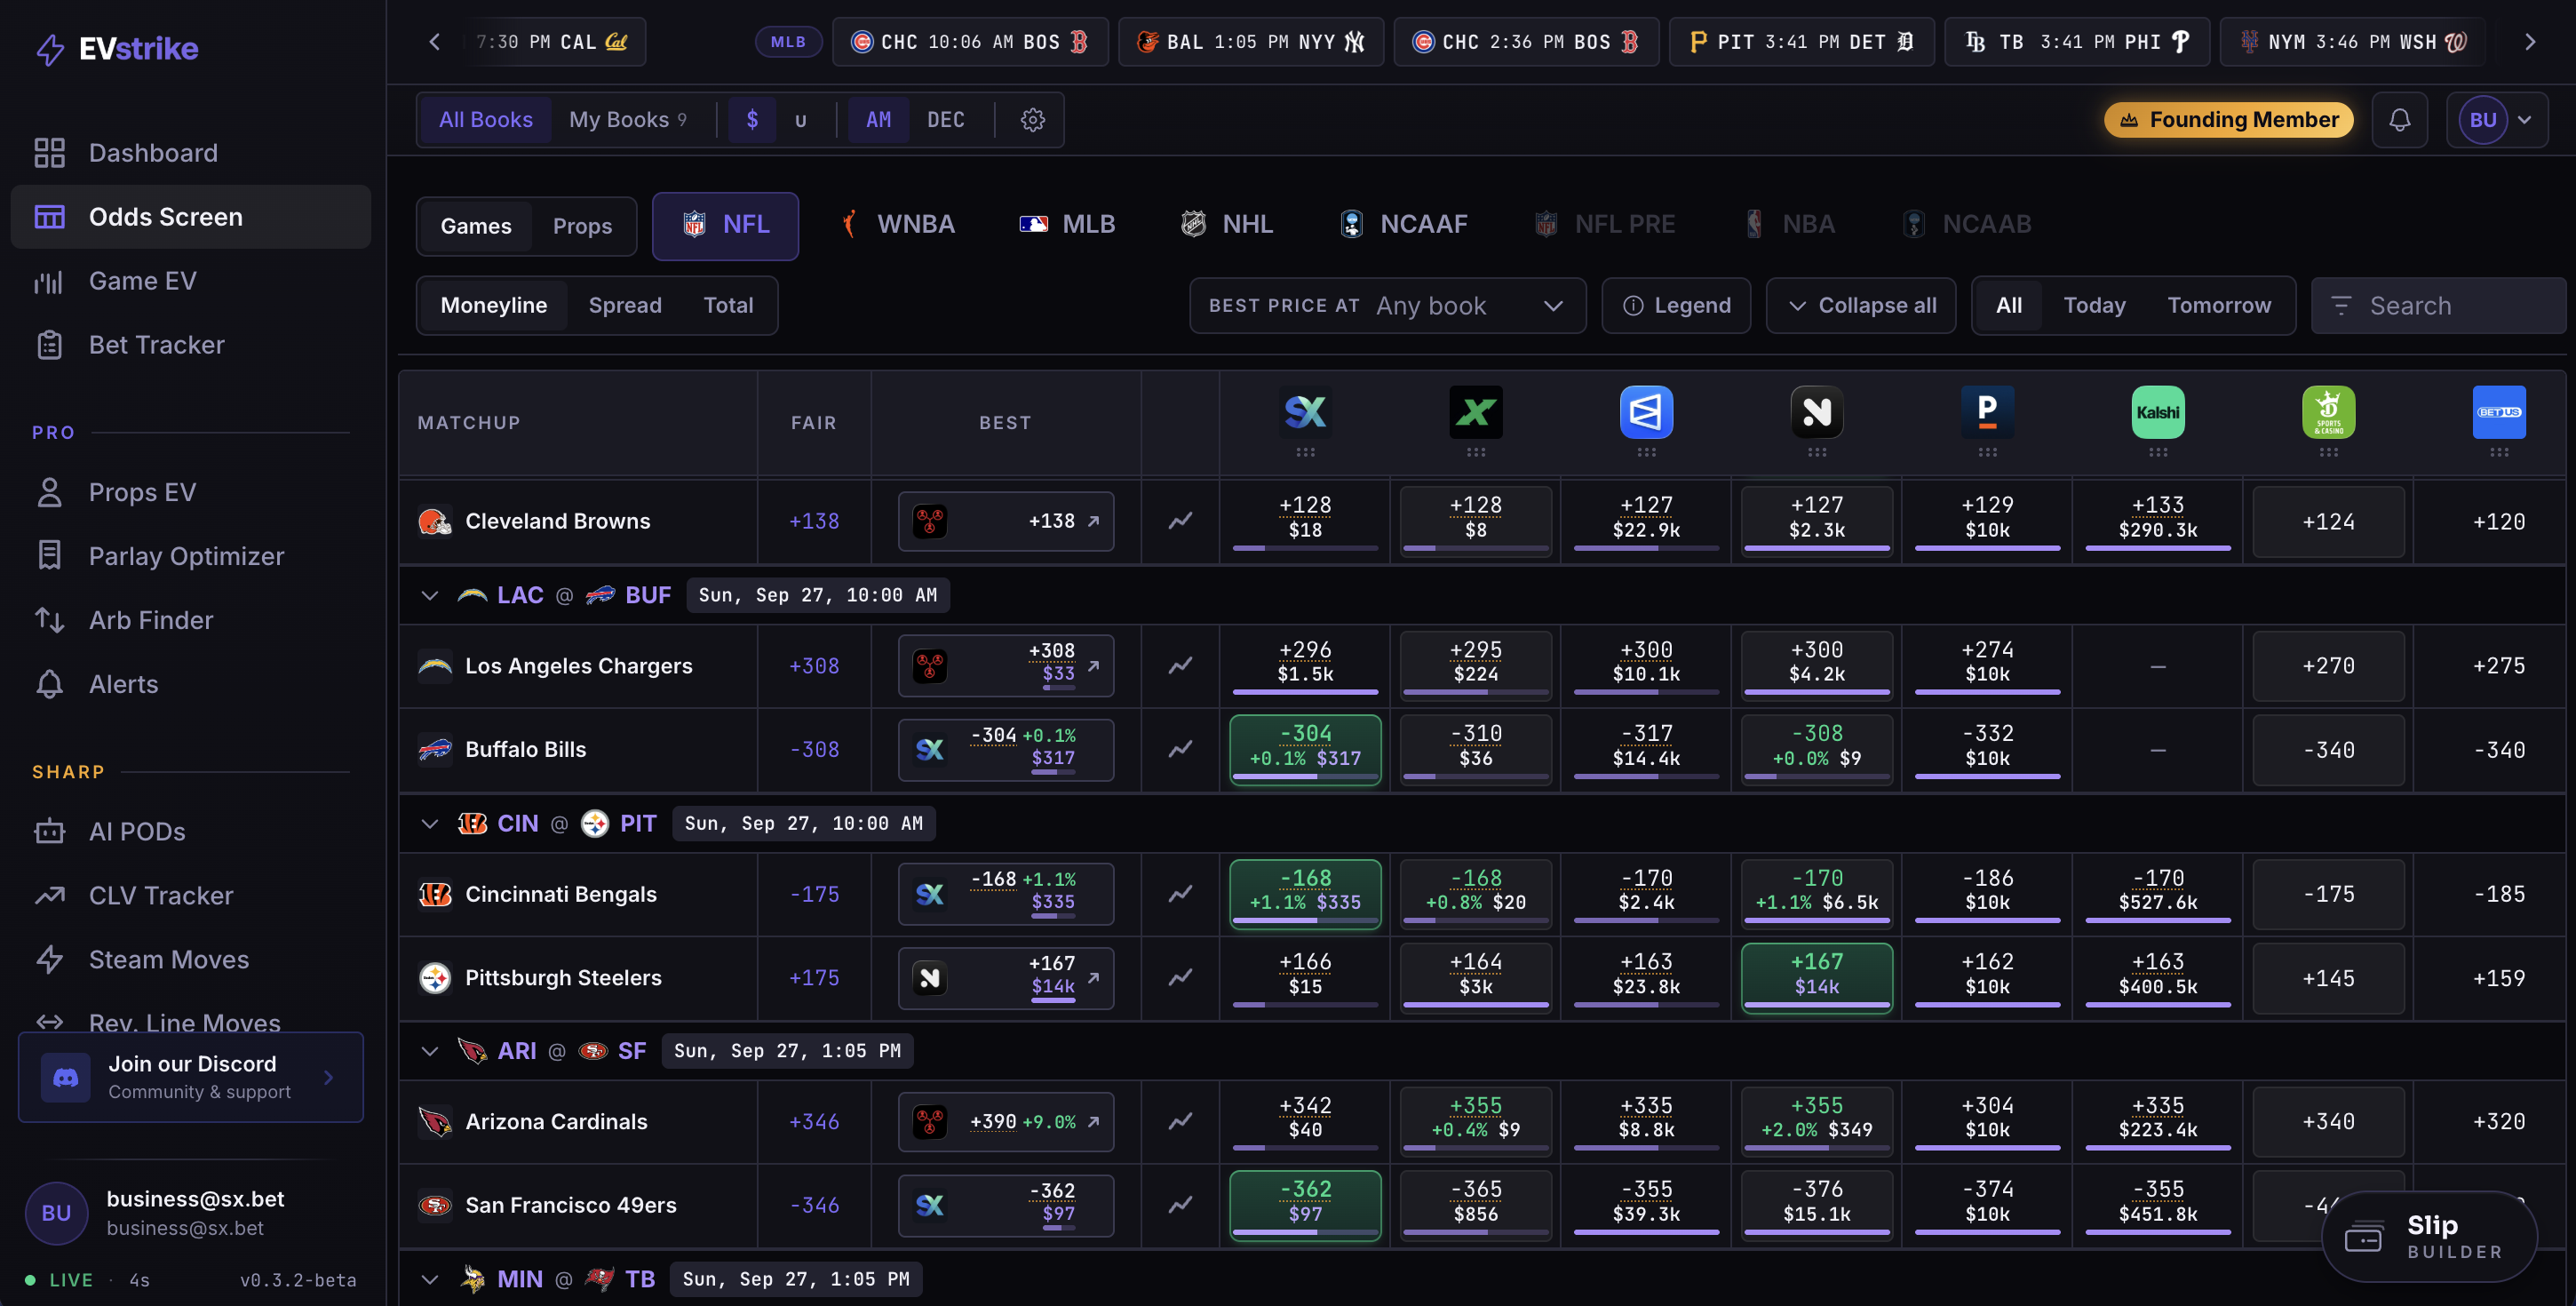Click the Discord icon in community banner
Viewport: 2576px width, 1306px height.
tap(66, 1077)
